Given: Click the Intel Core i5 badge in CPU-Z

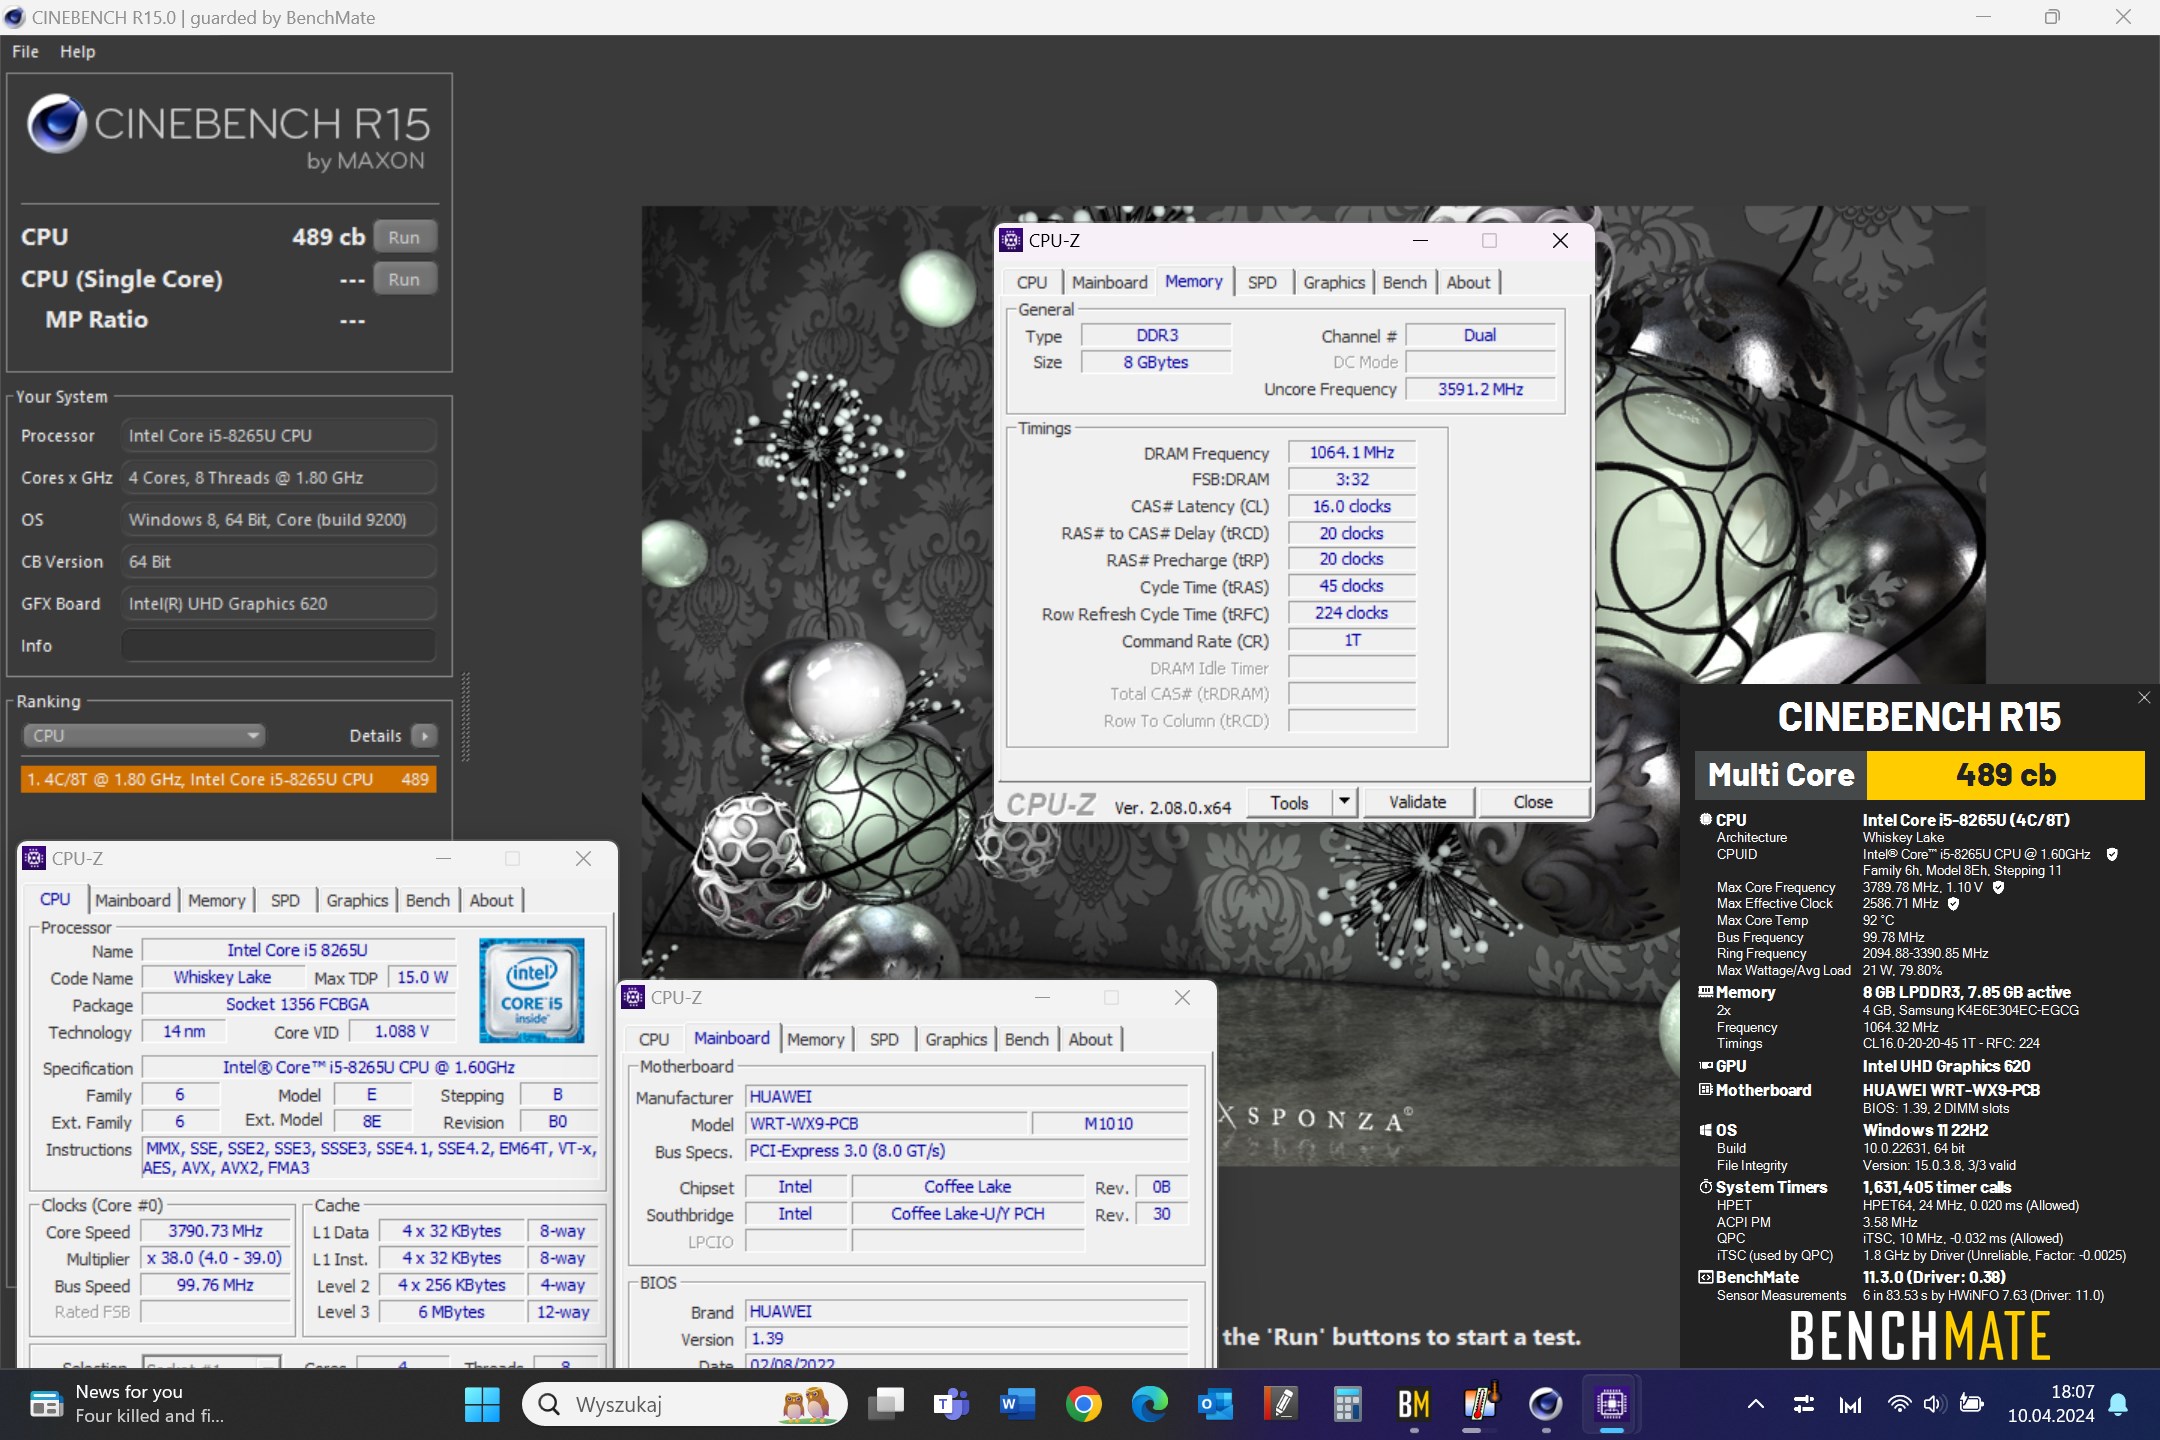Looking at the screenshot, I should [x=531, y=989].
